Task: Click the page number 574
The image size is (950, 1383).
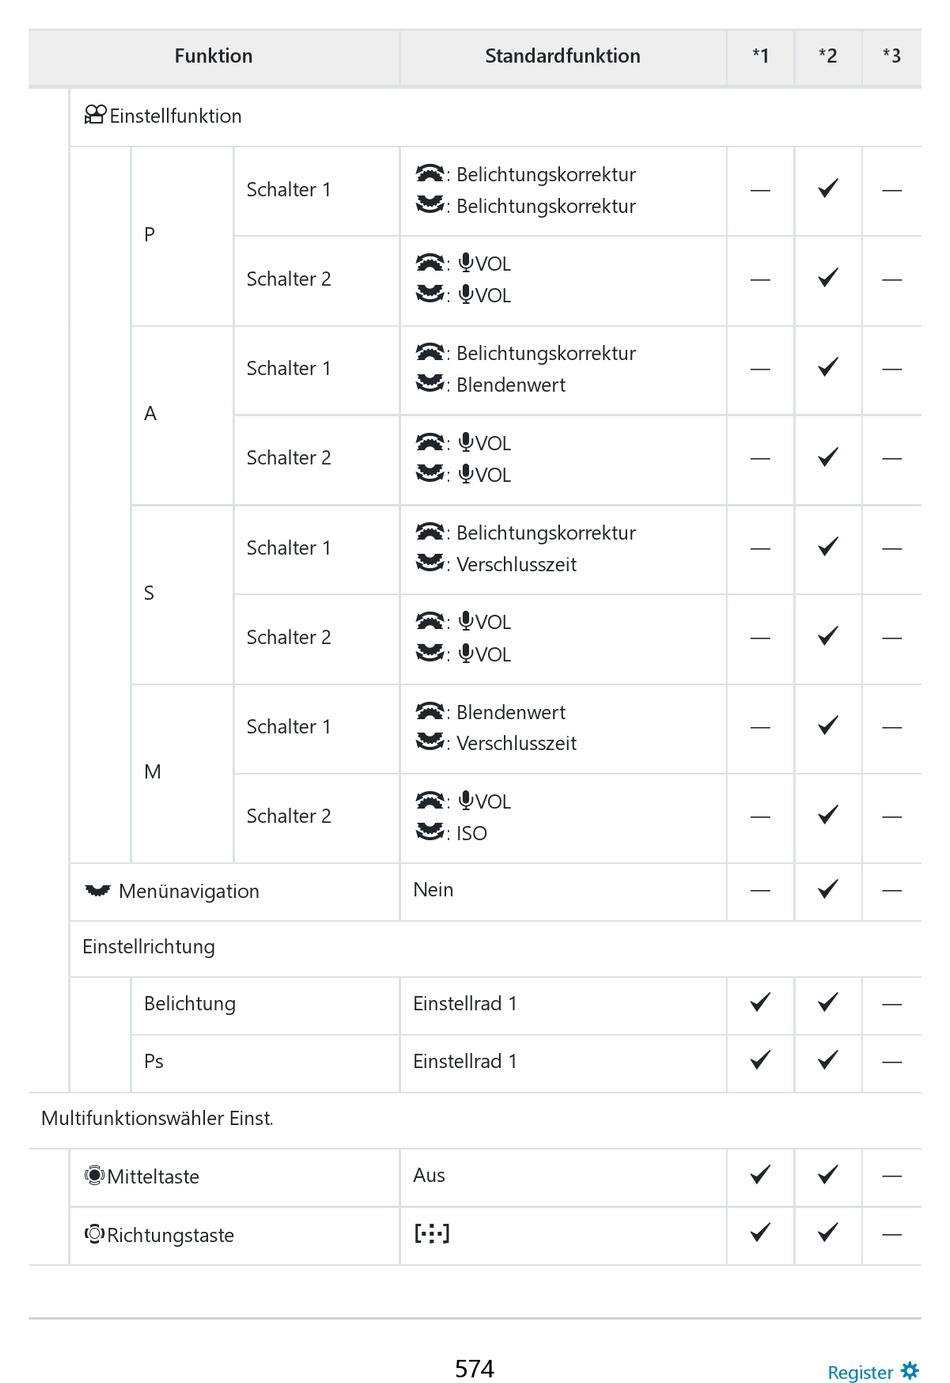Action: (x=474, y=1368)
